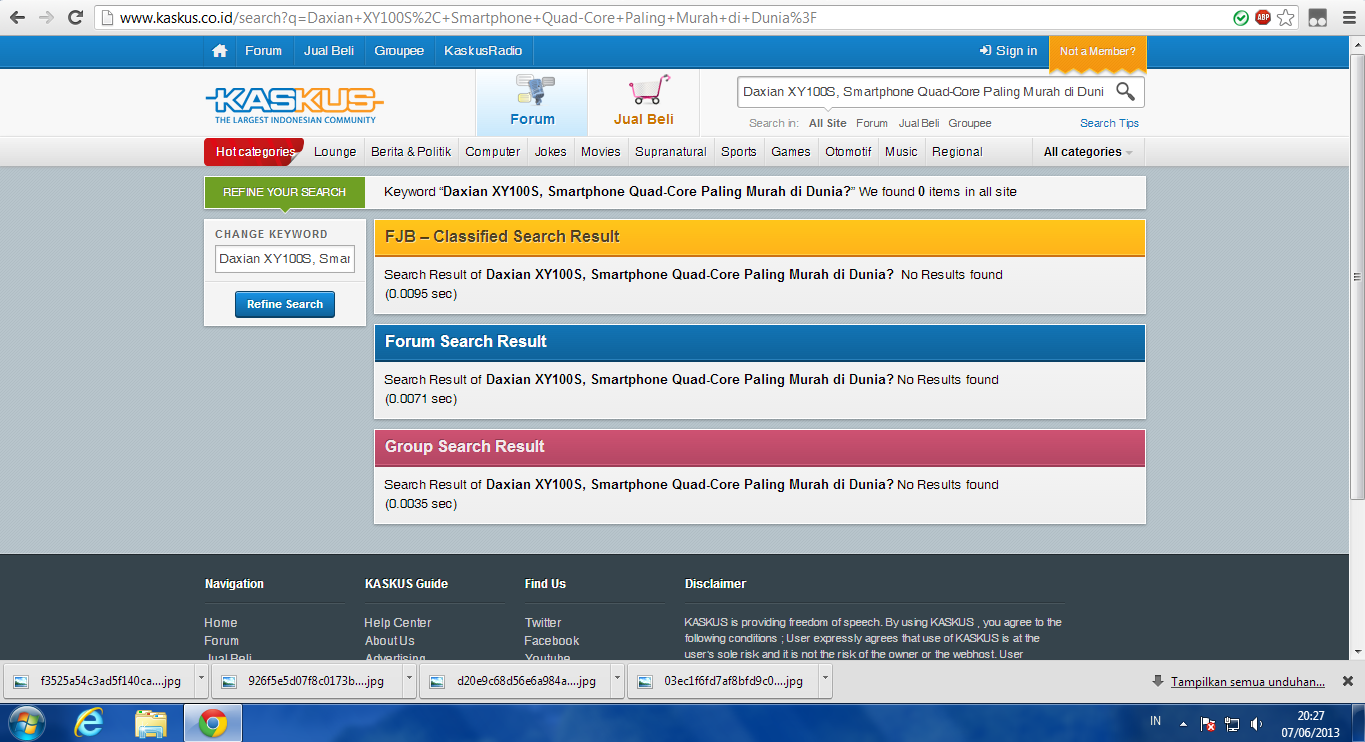Bookmark page using the star icon
The image size is (1365, 742).
pos(1286,18)
